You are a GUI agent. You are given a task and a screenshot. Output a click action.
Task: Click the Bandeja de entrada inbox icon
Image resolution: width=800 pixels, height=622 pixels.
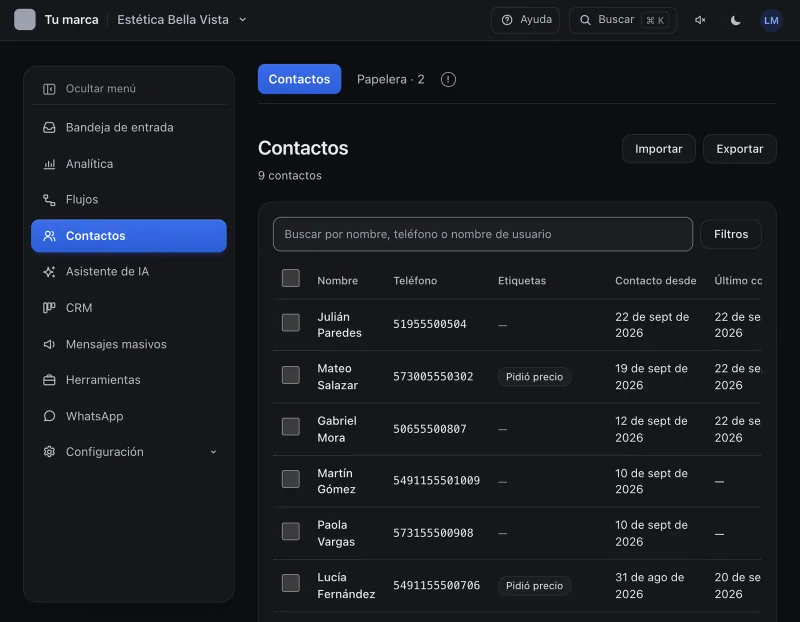click(x=49, y=128)
